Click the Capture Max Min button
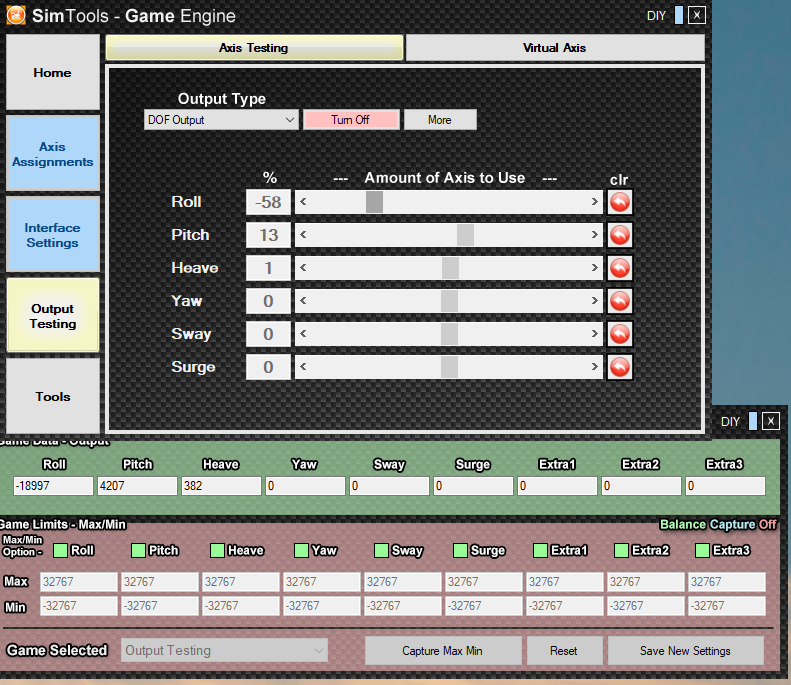Viewport: 791px width, 685px height. 443,651
